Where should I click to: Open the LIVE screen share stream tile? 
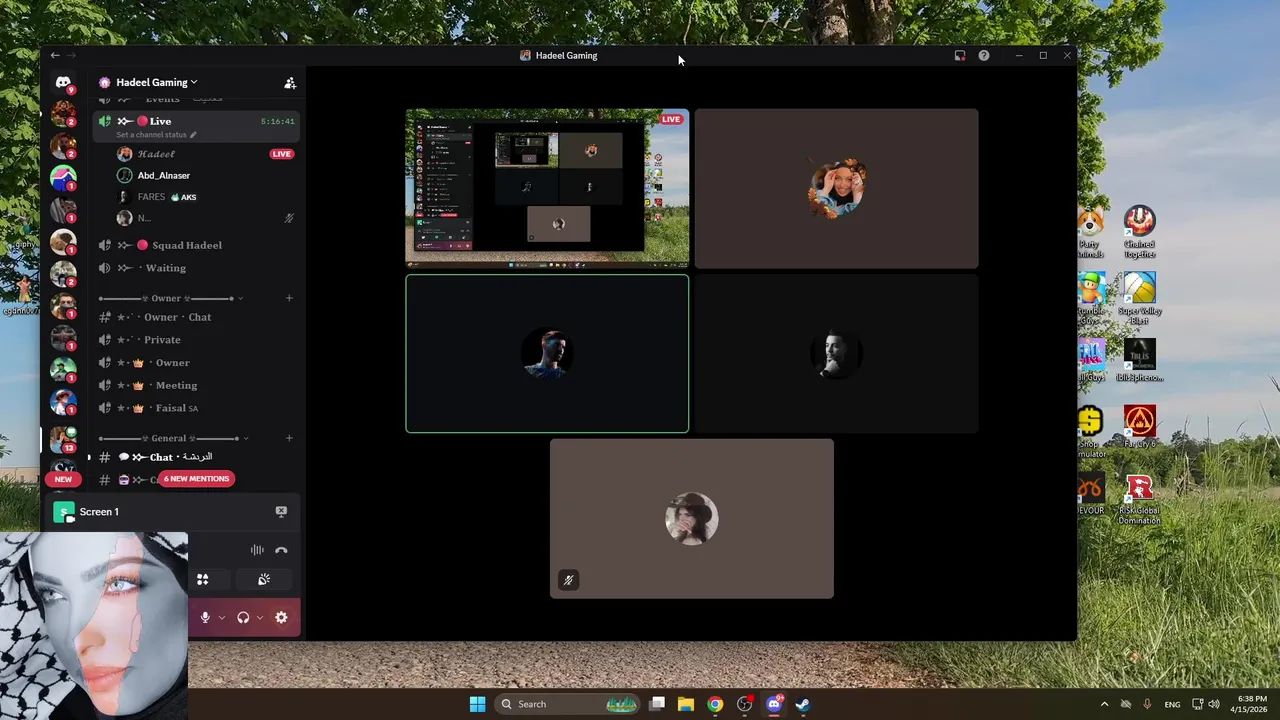[x=547, y=188]
